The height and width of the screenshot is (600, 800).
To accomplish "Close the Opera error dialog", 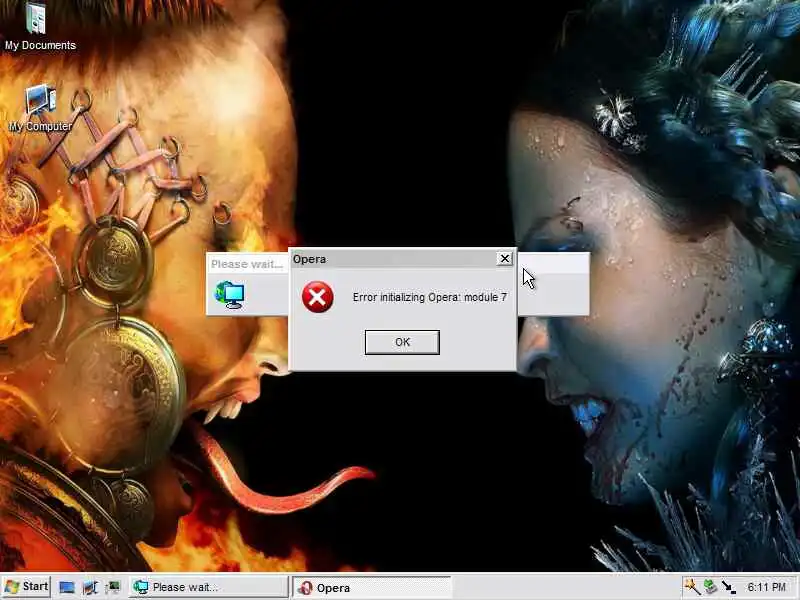I will [x=504, y=259].
